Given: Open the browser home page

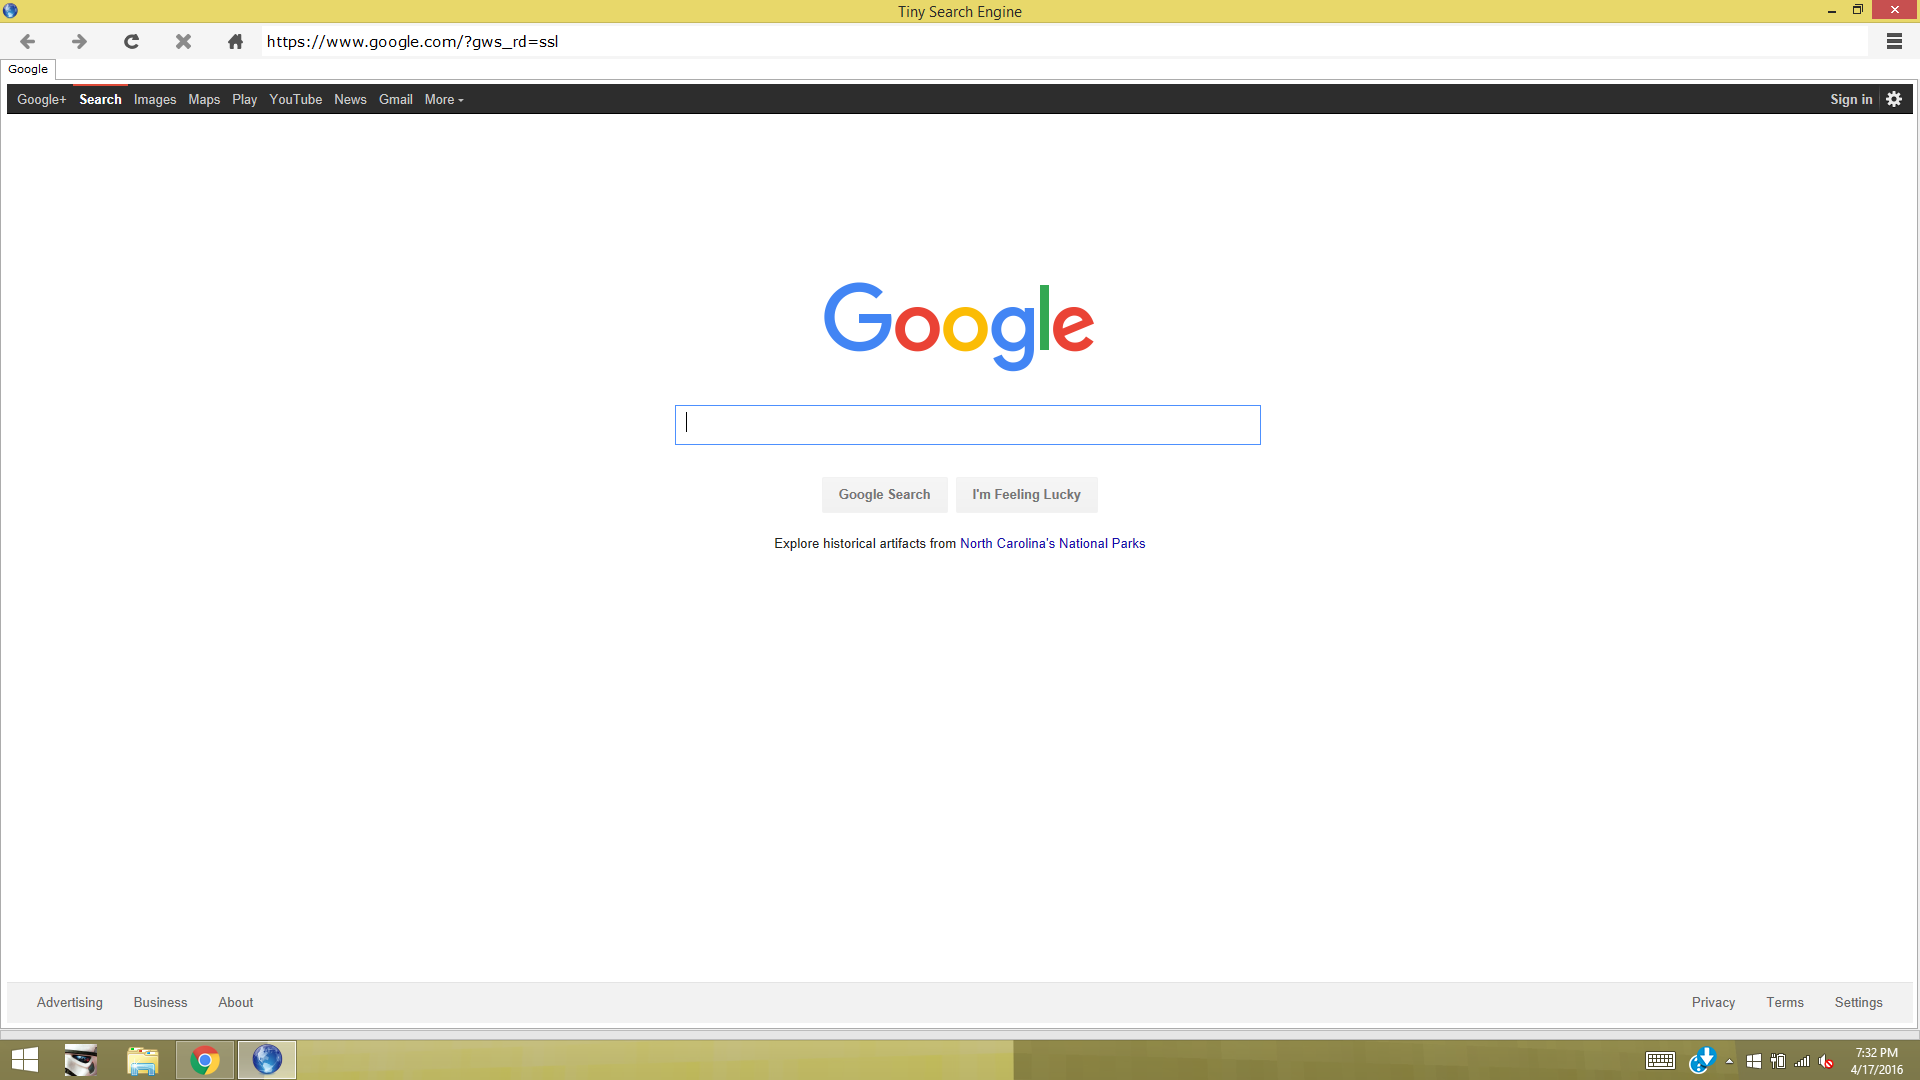Looking at the screenshot, I should (x=234, y=41).
